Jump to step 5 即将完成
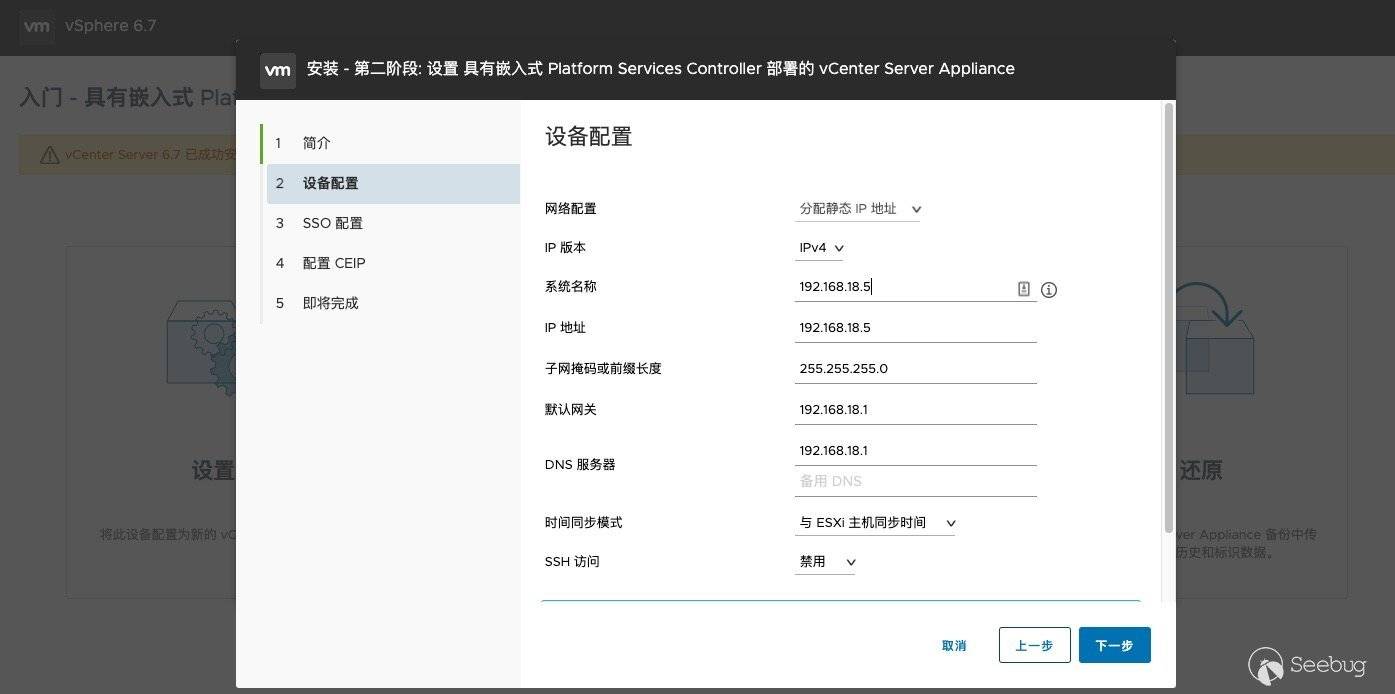This screenshot has width=1395, height=694. coord(330,303)
